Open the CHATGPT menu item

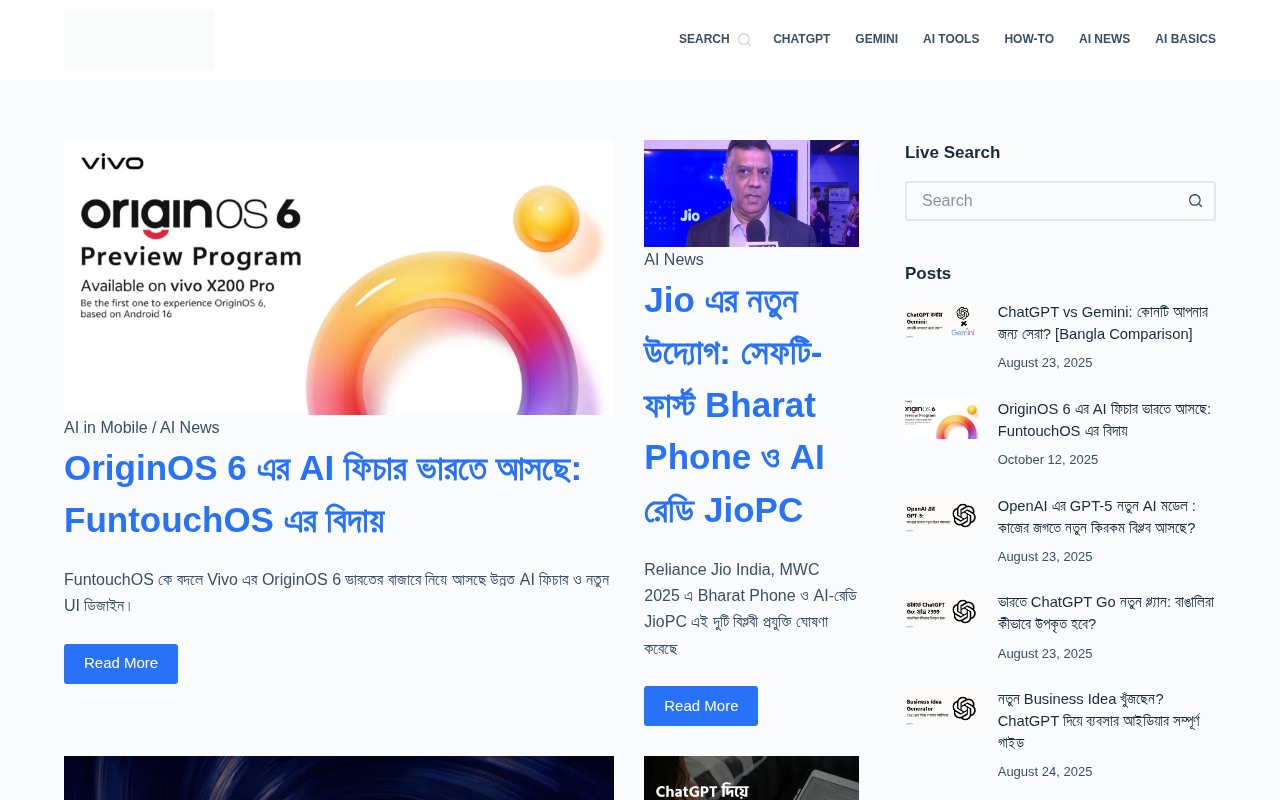(801, 40)
